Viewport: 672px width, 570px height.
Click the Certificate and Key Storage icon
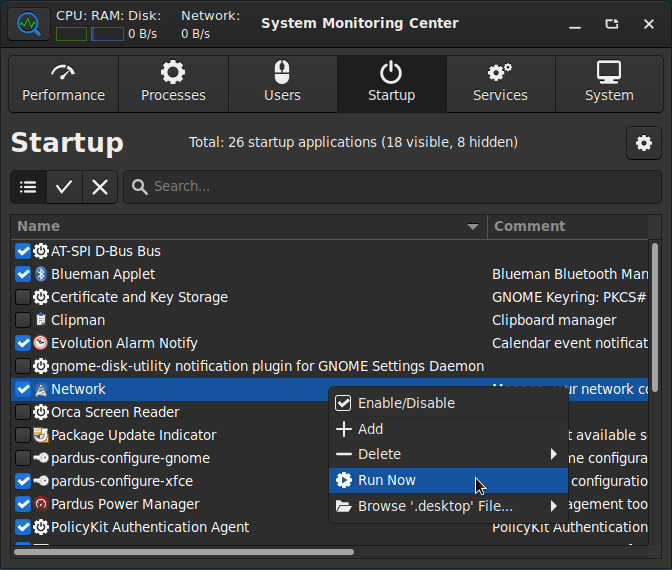coord(41,297)
